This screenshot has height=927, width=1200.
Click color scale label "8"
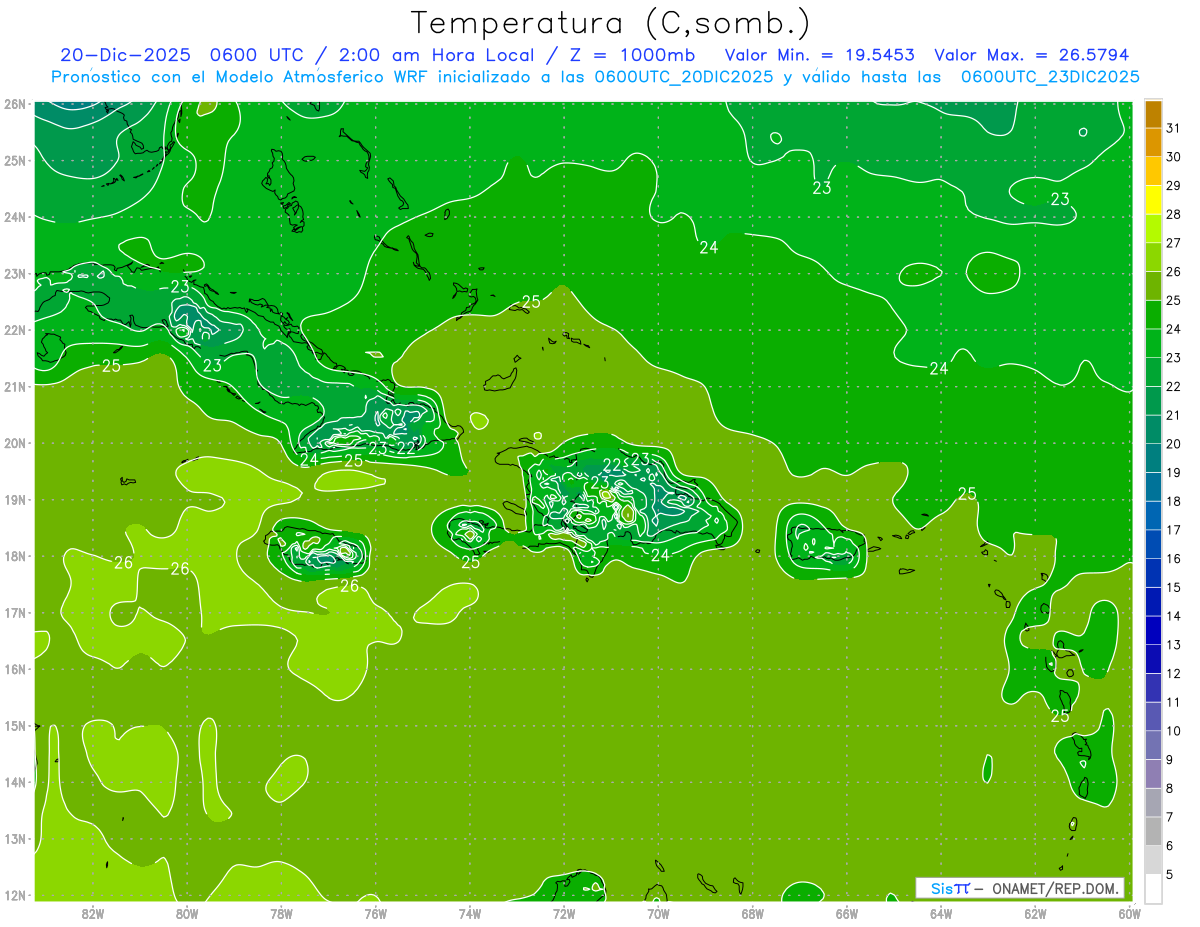pyautogui.click(x=1169, y=788)
